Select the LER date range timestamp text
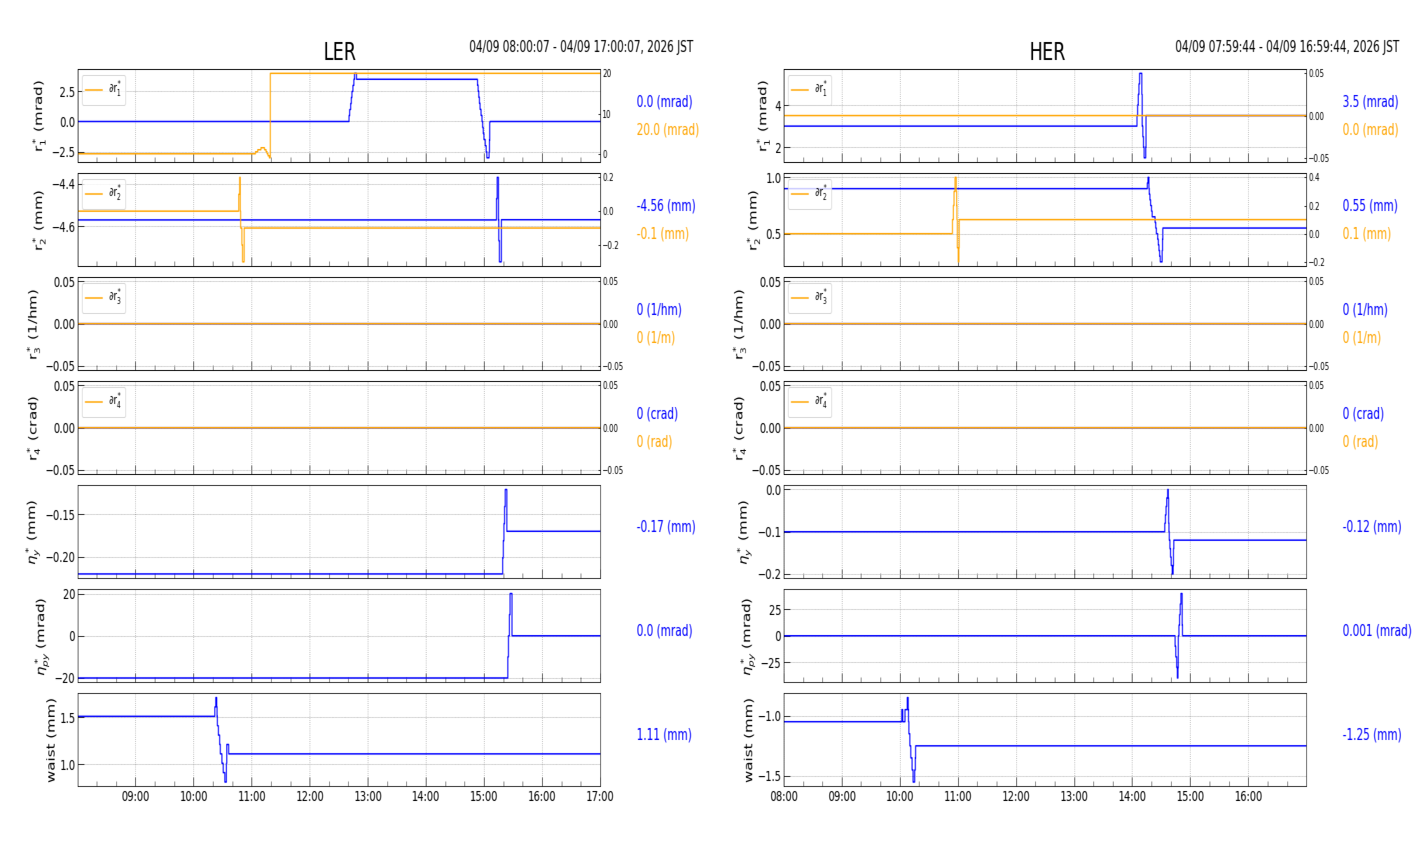 [x=581, y=47]
